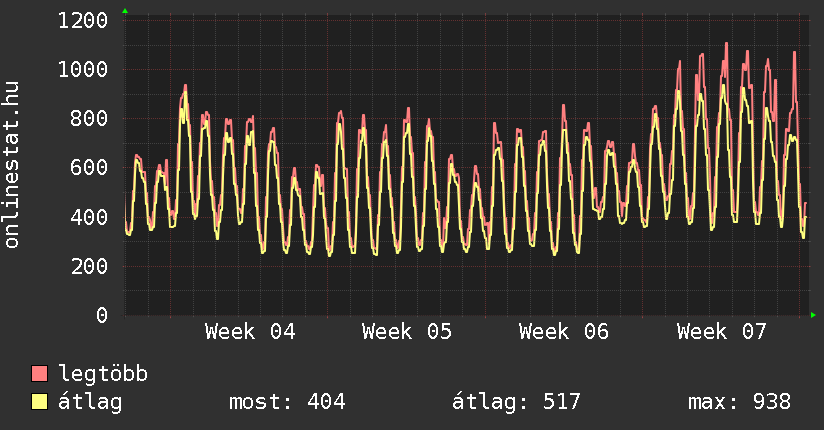The image size is (824, 430).
Task: Select the Week 06 axis label
Action: [x=564, y=332]
